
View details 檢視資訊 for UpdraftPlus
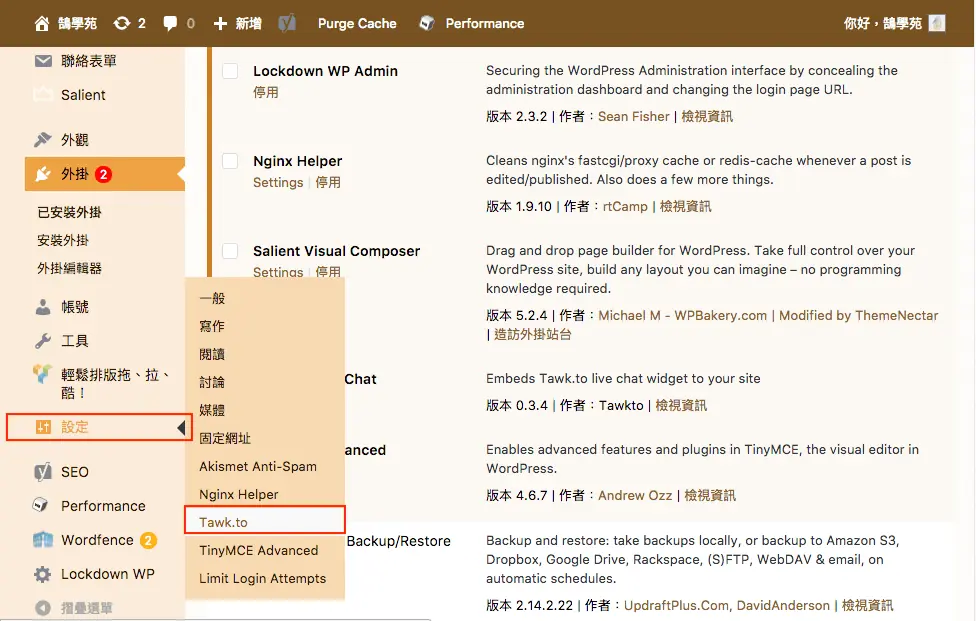point(868,605)
